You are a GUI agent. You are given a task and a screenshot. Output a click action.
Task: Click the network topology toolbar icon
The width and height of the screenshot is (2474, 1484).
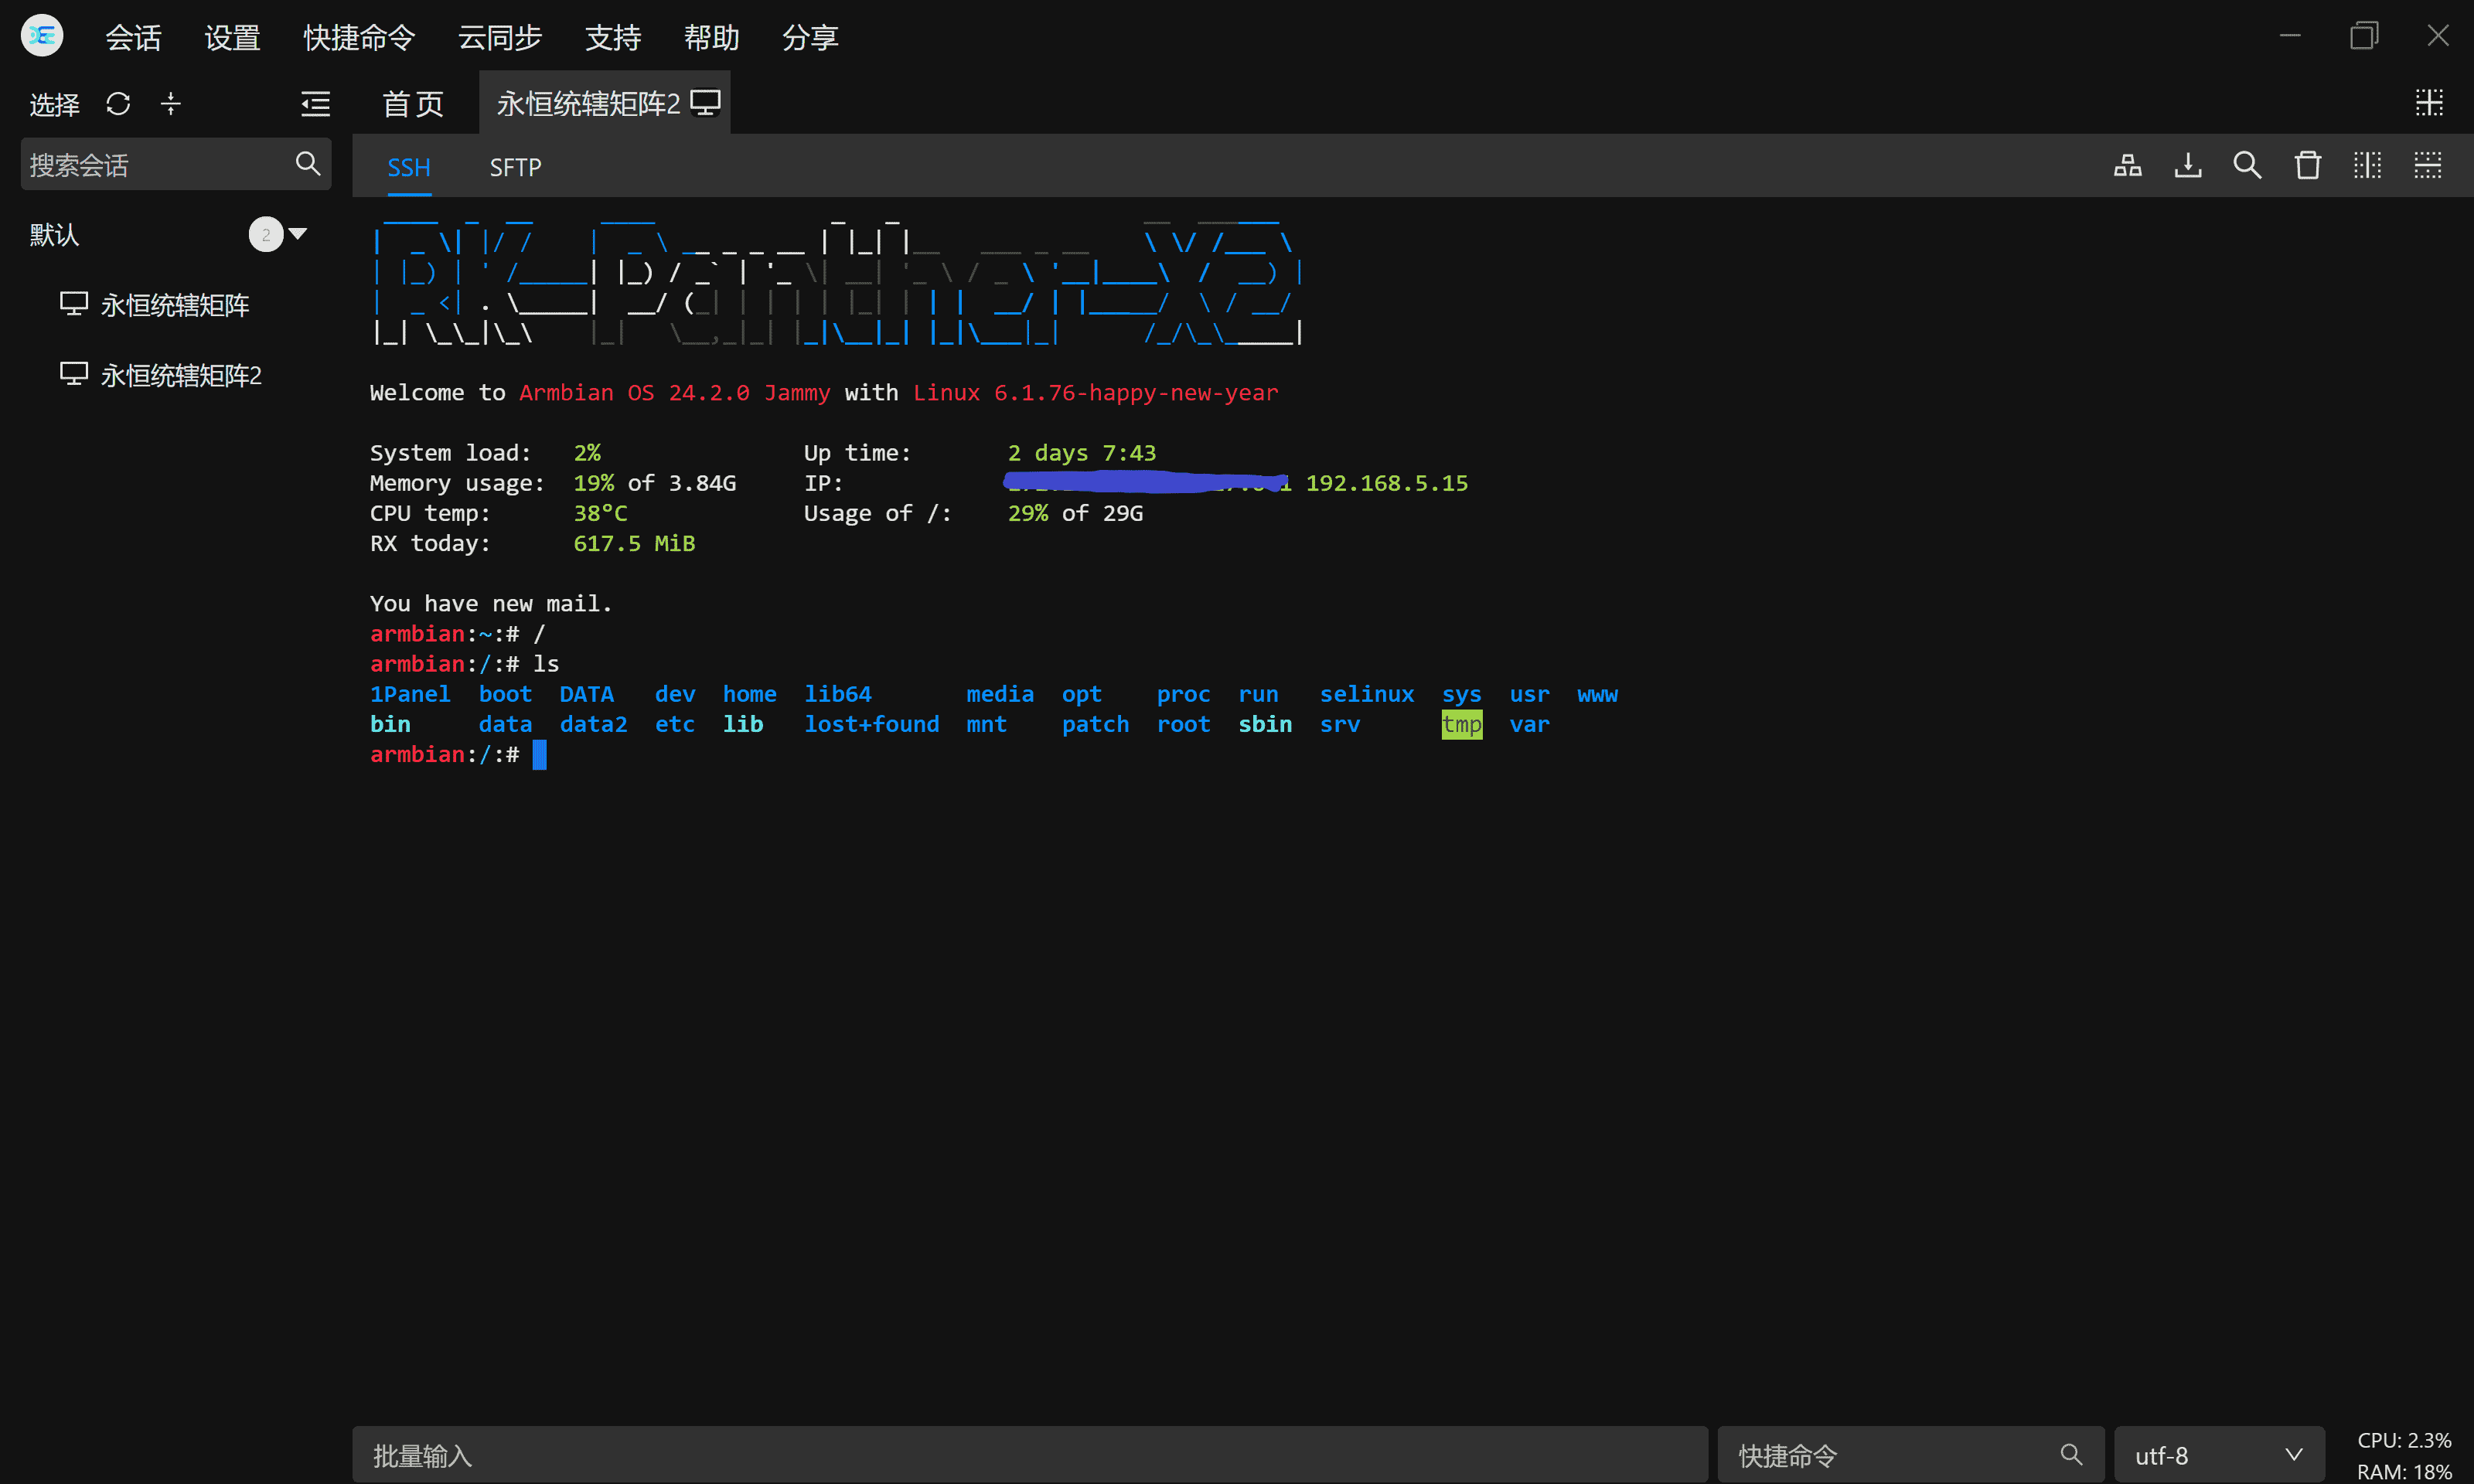tap(2127, 165)
